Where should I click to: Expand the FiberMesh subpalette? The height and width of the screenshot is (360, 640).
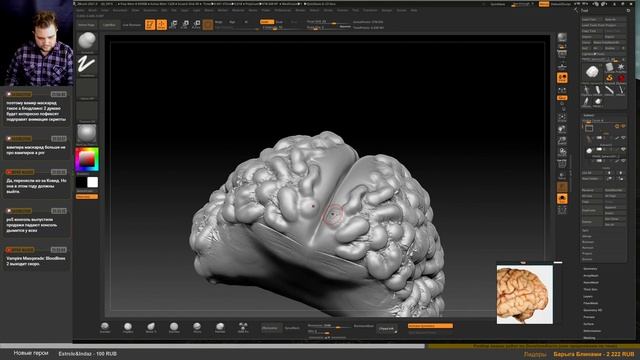click(x=591, y=303)
